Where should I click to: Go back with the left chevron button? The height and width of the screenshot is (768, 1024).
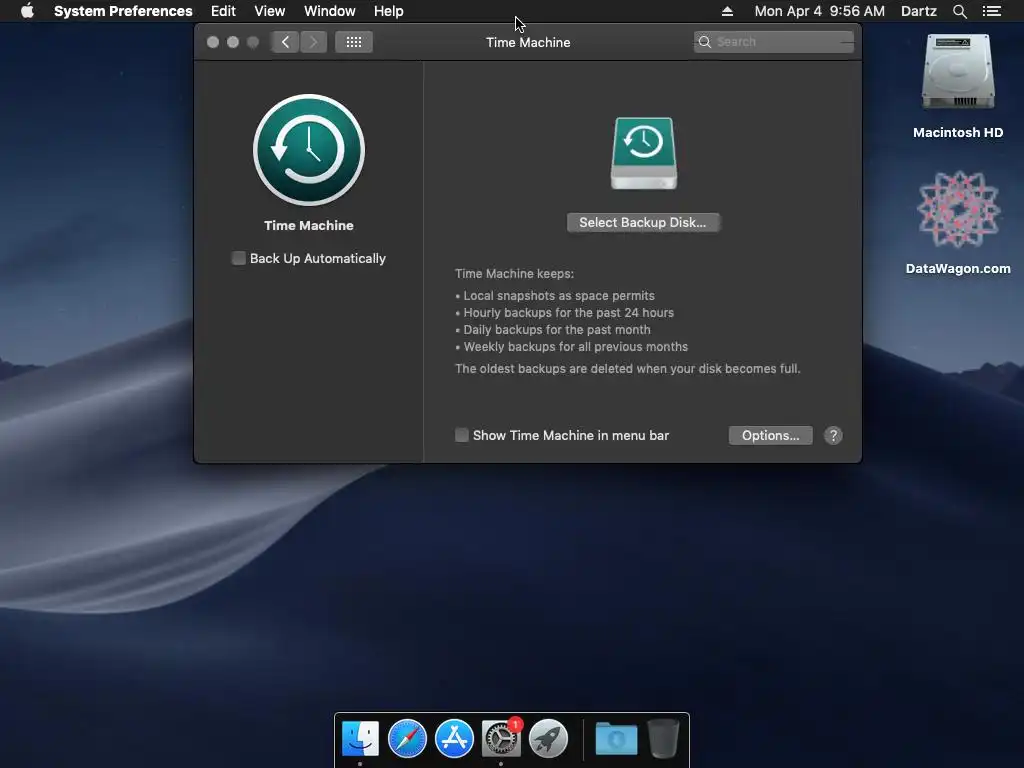[285, 42]
